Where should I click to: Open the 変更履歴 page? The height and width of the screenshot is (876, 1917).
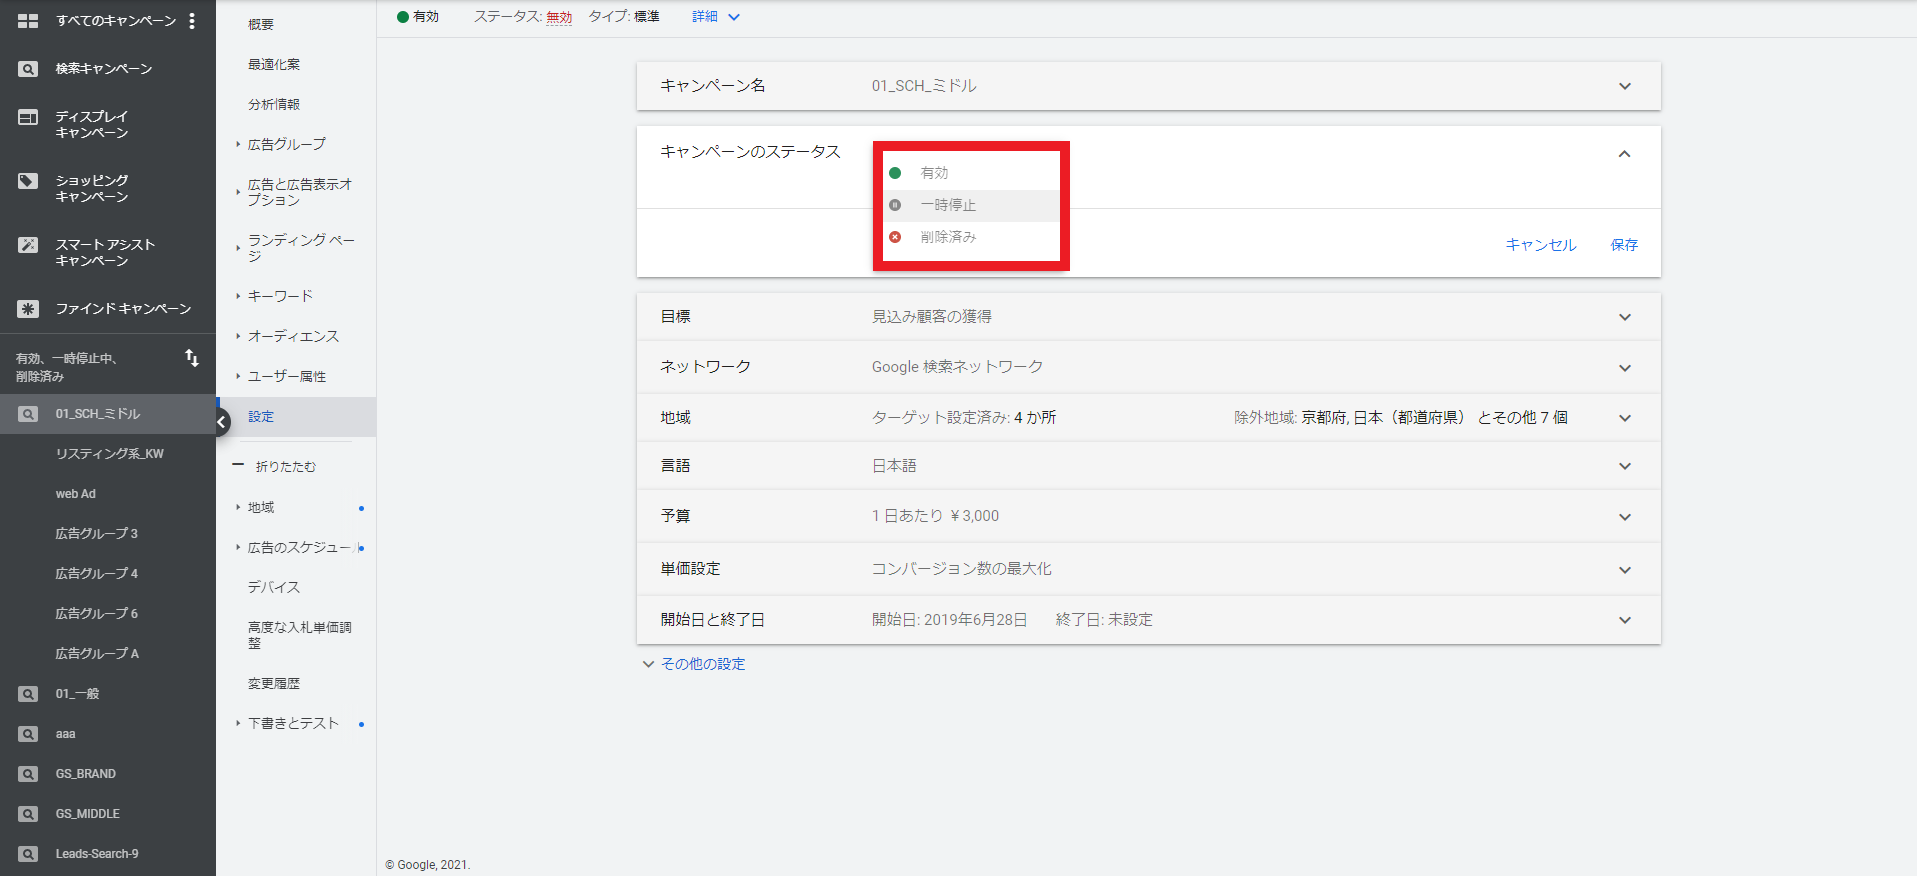pos(274,684)
